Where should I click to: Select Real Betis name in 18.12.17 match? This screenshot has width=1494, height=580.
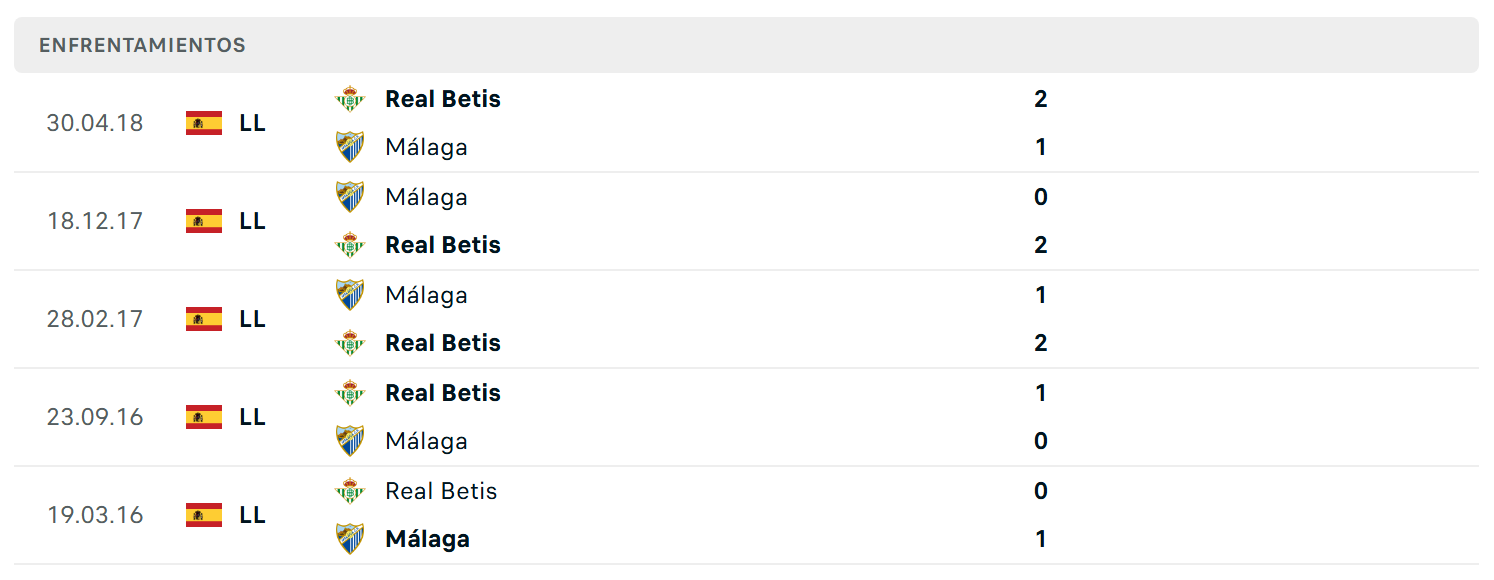tap(443, 245)
